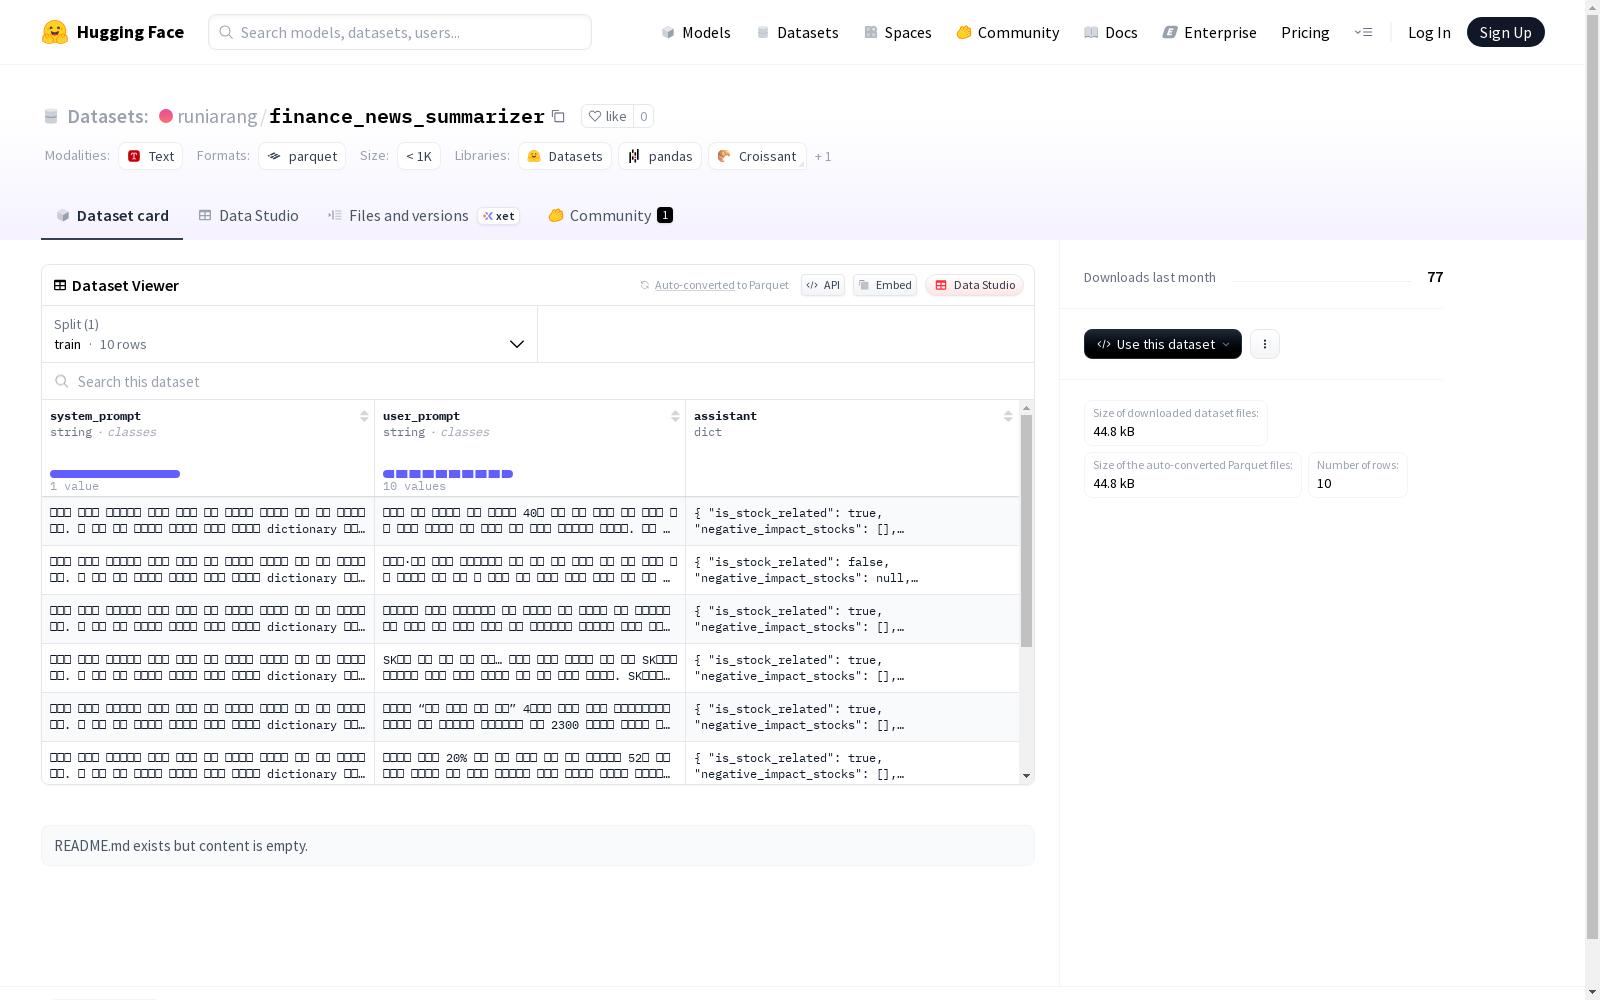Open the Community menu item in the header

pos(1008,32)
